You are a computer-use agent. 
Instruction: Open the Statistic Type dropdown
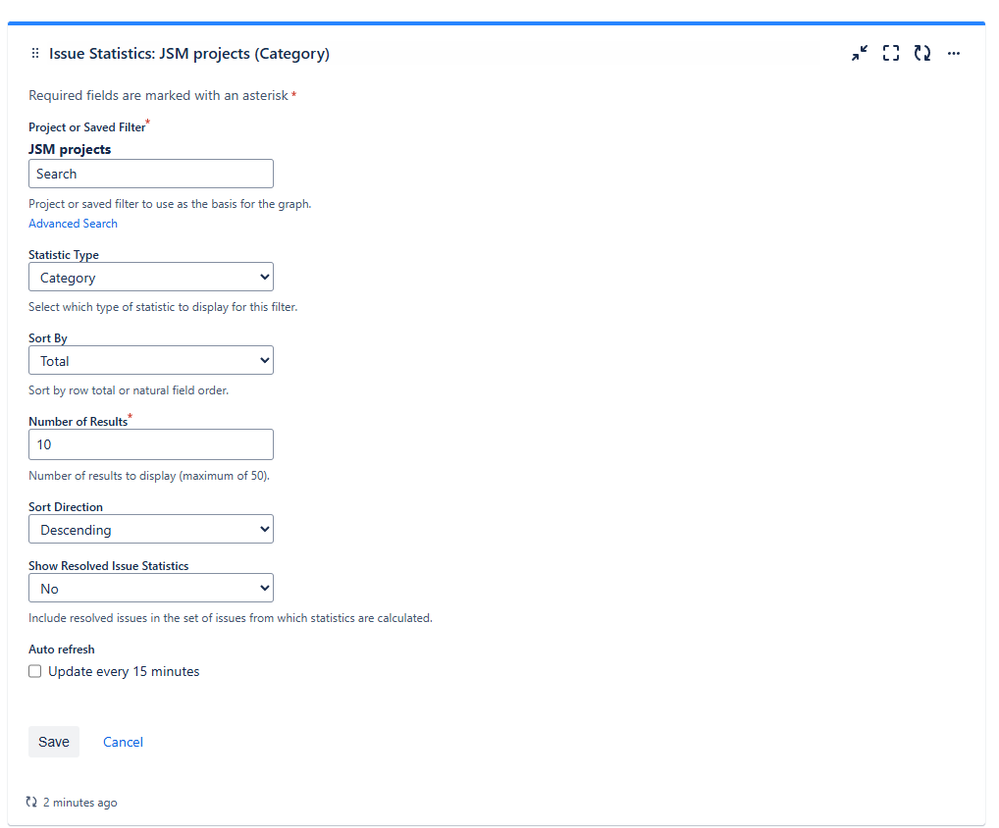(x=150, y=277)
